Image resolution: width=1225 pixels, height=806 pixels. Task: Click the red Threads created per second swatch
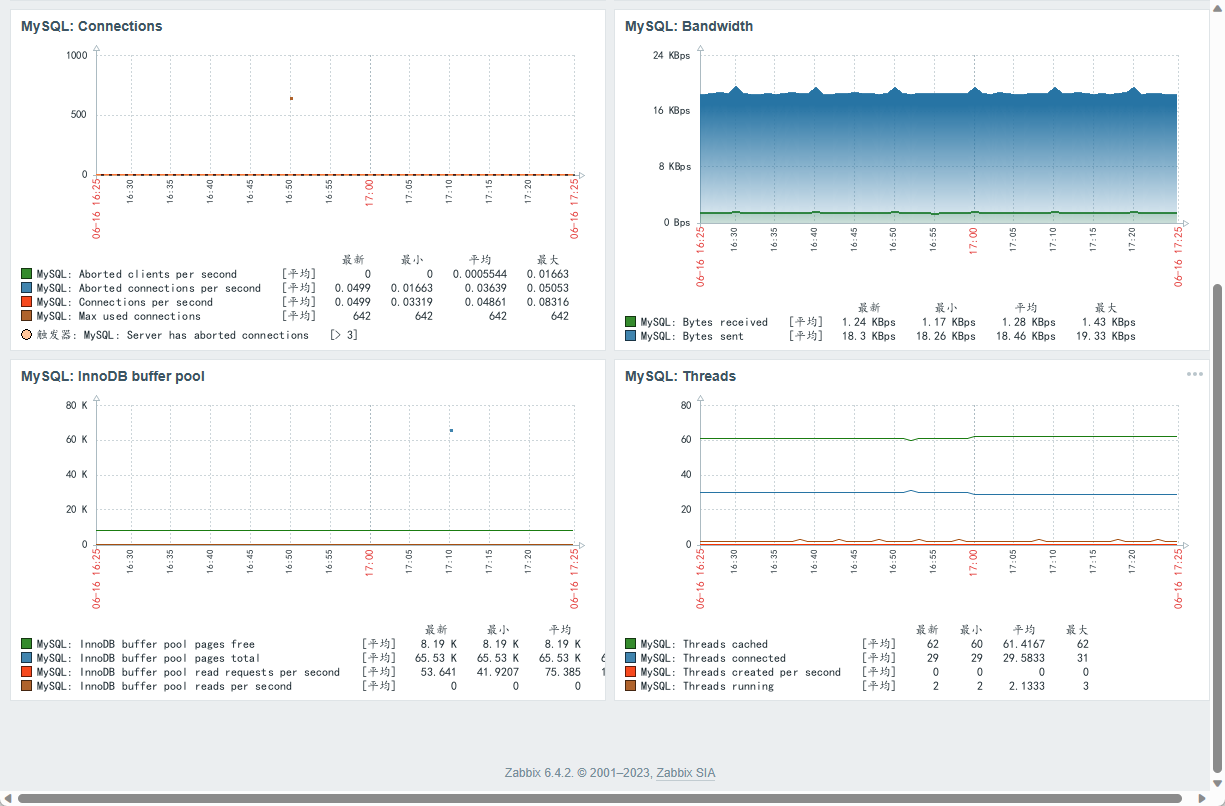click(x=631, y=672)
